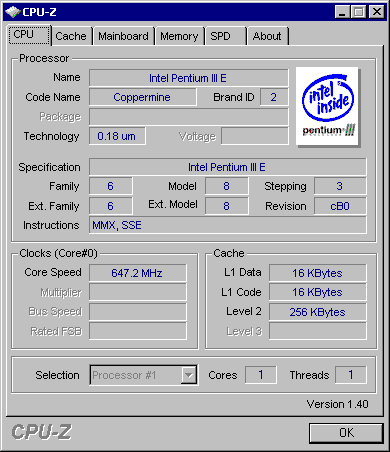The width and height of the screenshot is (390, 452).
Task: Click the Instructions field showing MMX, SSE
Action: 228,225
